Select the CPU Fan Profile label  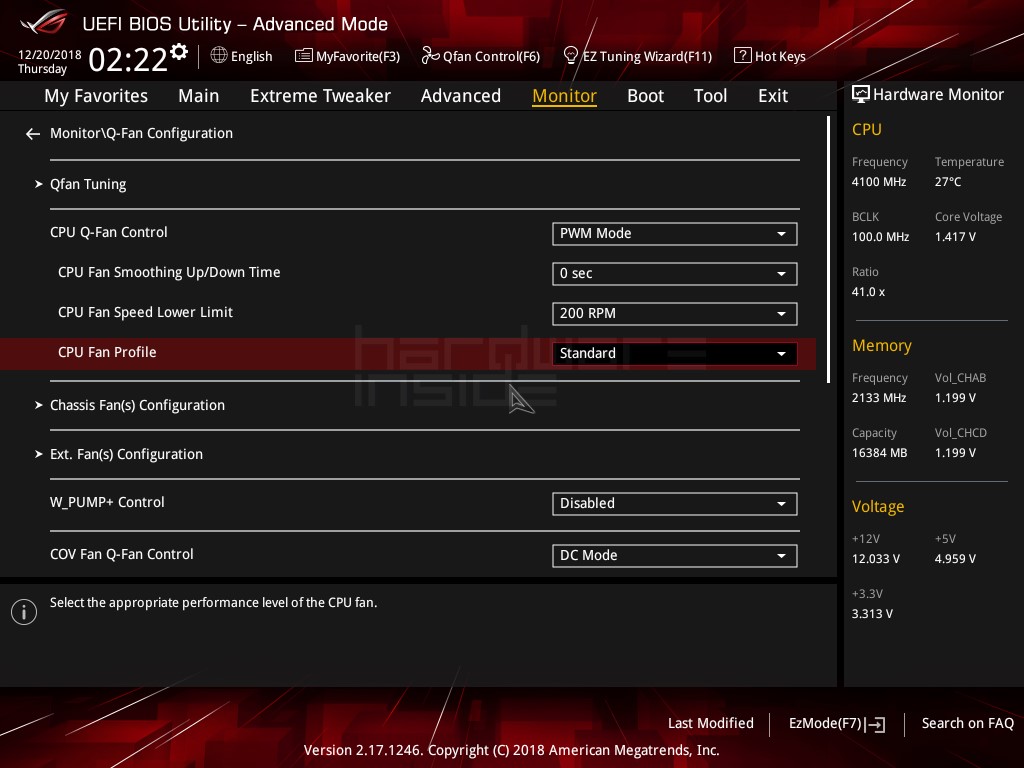point(107,353)
